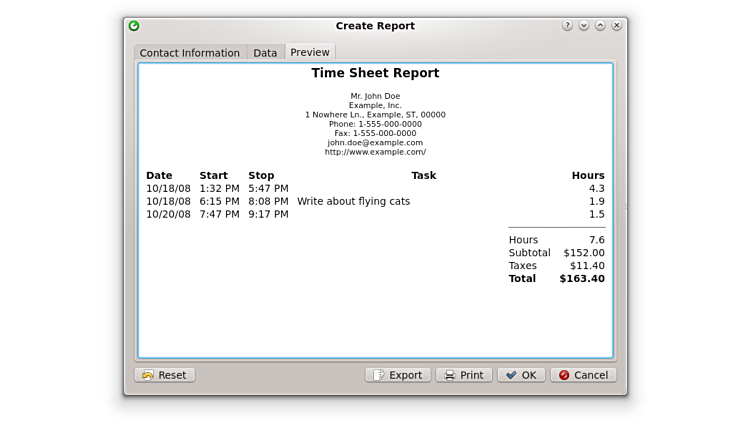The image size is (752, 423).
Task: Click the question mark help button
Action: (x=567, y=26)
